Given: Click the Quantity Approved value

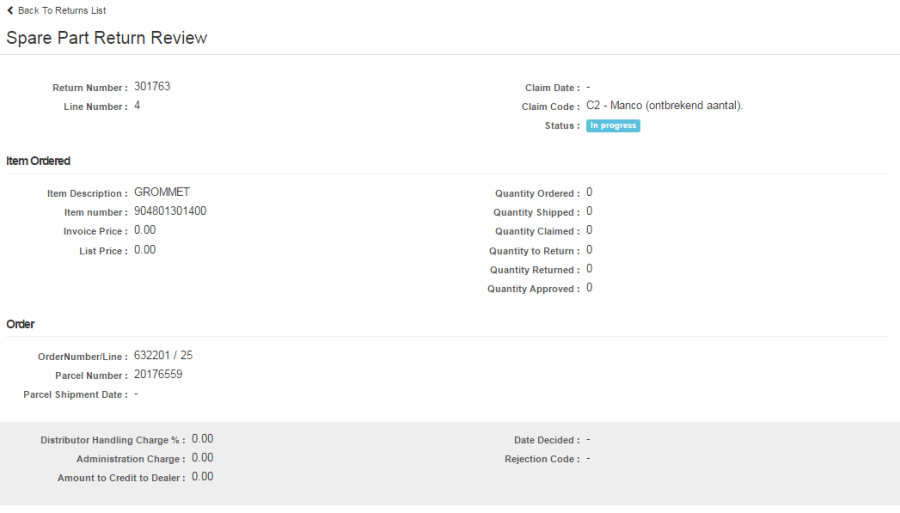Looking at the screenshot, I should (x=589, y=287).
